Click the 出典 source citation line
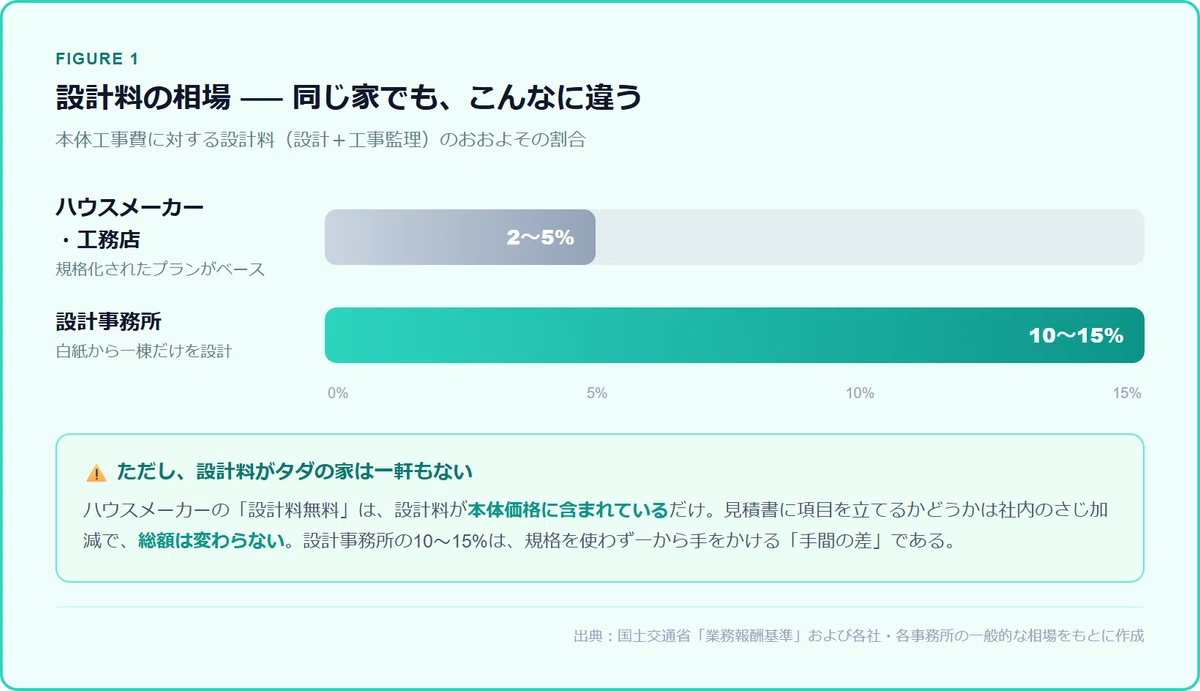The image size is (1200, 691). [x=859, y=635]
